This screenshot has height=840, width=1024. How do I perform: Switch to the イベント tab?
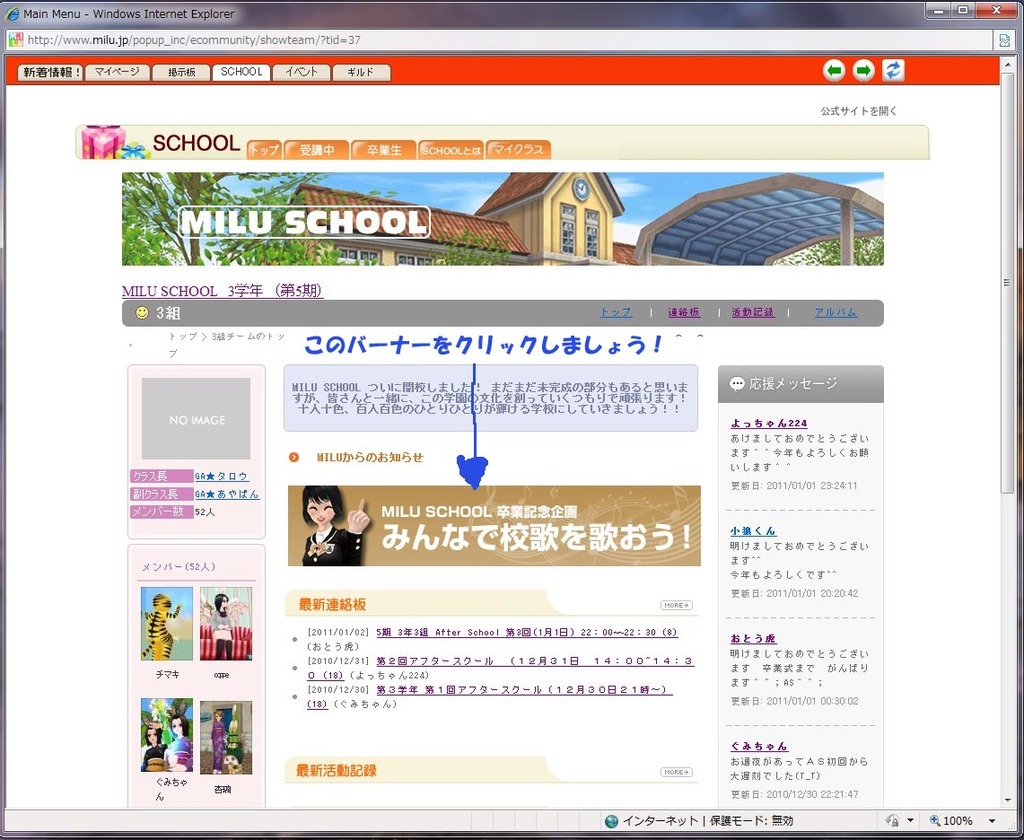click(301, 72)
